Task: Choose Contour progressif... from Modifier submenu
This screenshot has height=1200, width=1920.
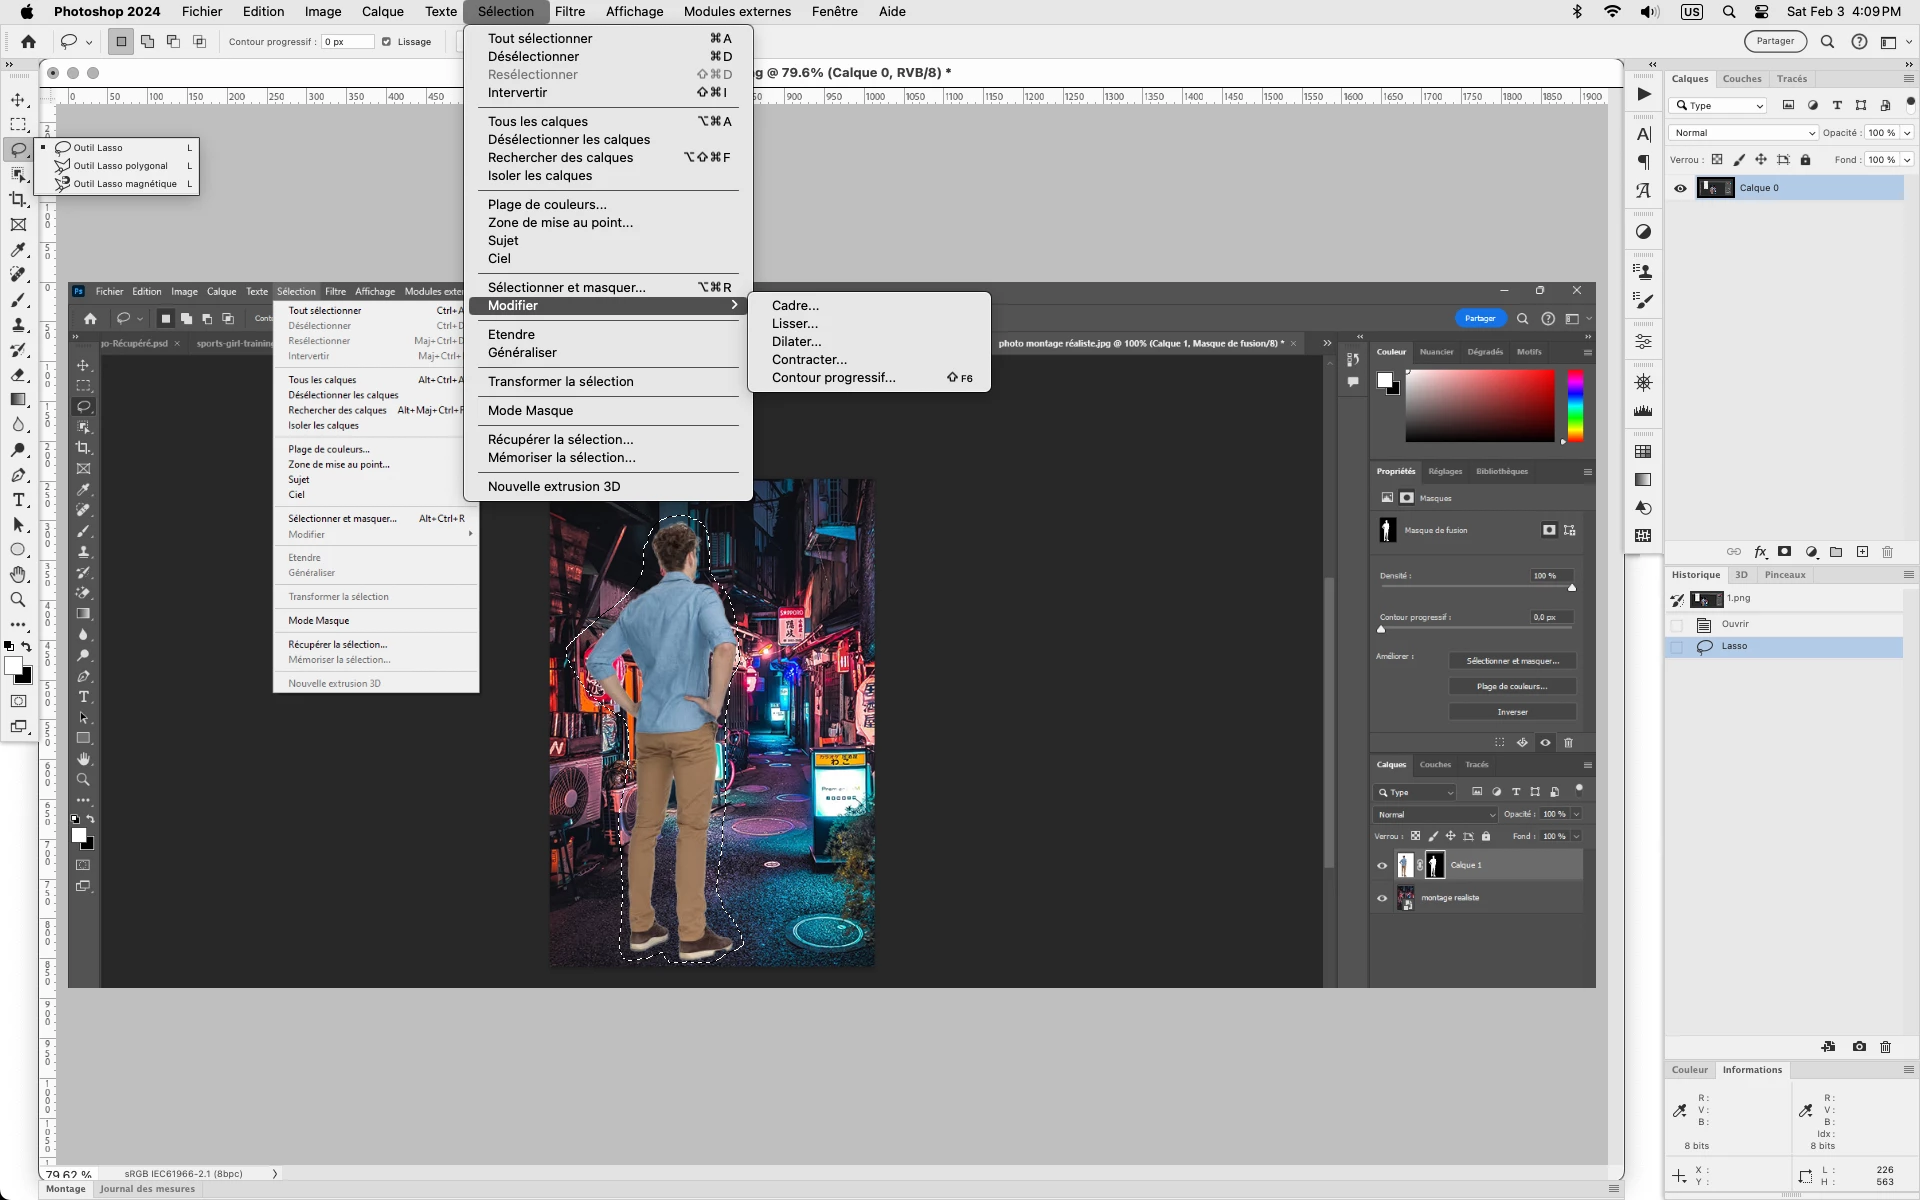Action: (x=833, y=378)
